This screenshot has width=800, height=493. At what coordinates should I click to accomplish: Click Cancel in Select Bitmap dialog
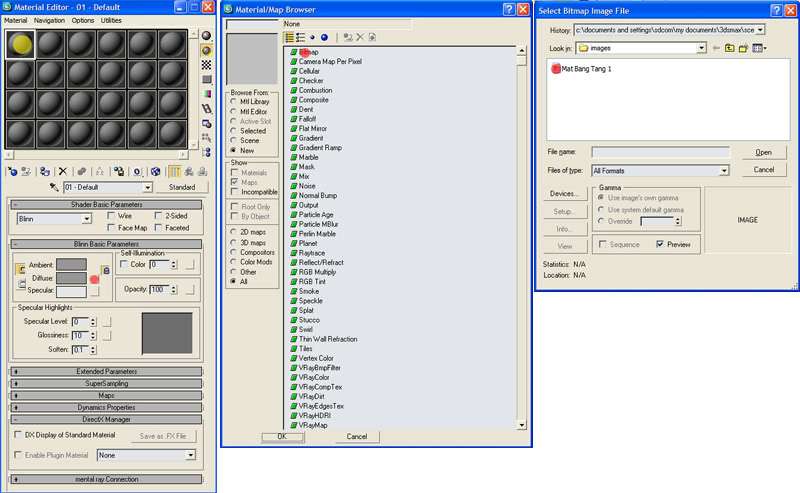tap(763, 169)
